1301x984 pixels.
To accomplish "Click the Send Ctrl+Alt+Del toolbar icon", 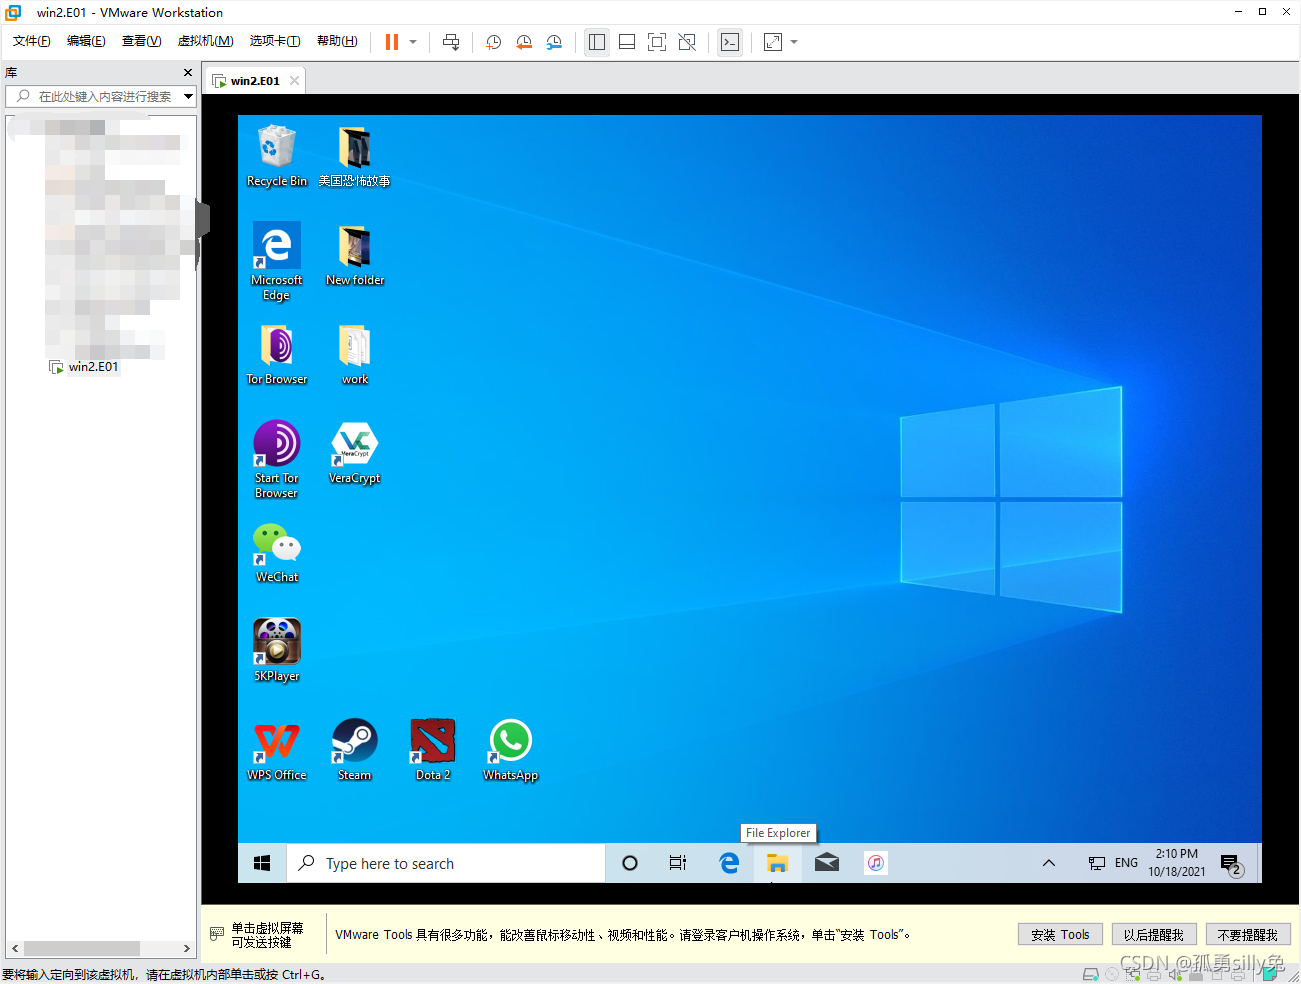I will [451, 42].
